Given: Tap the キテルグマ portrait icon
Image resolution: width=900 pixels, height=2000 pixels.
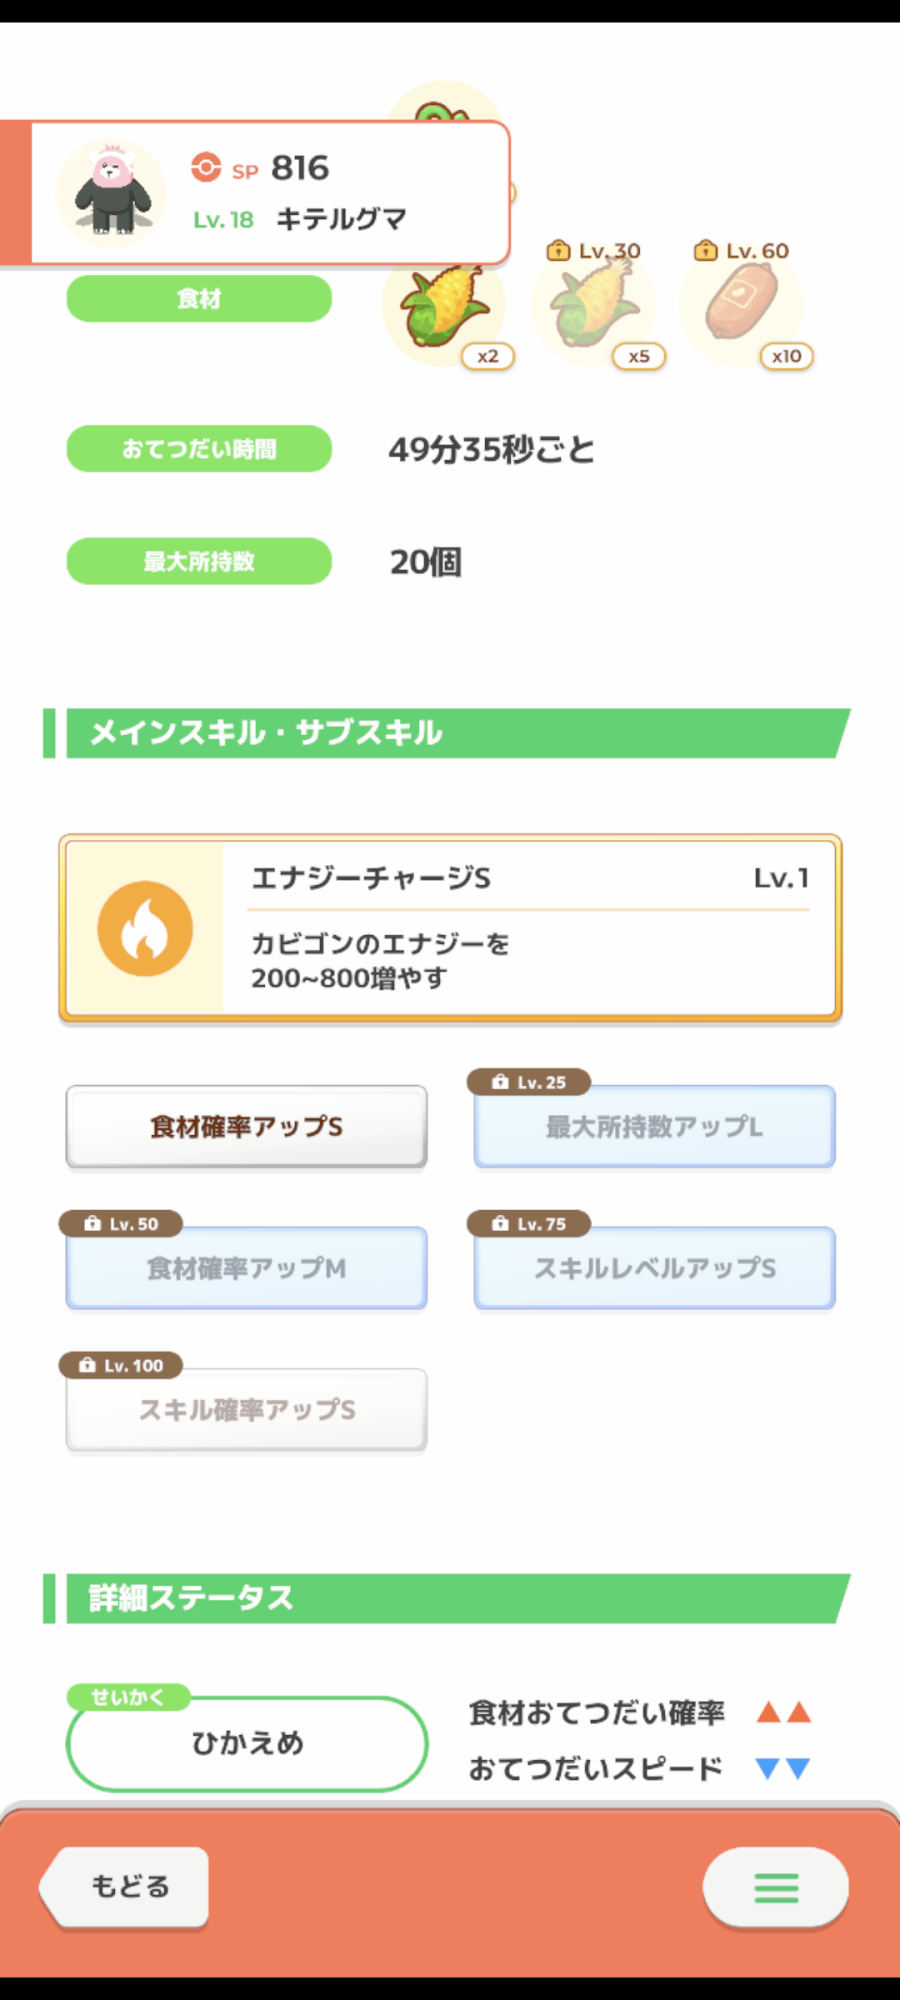Looking at the screenshot, I should coord(111,192).
